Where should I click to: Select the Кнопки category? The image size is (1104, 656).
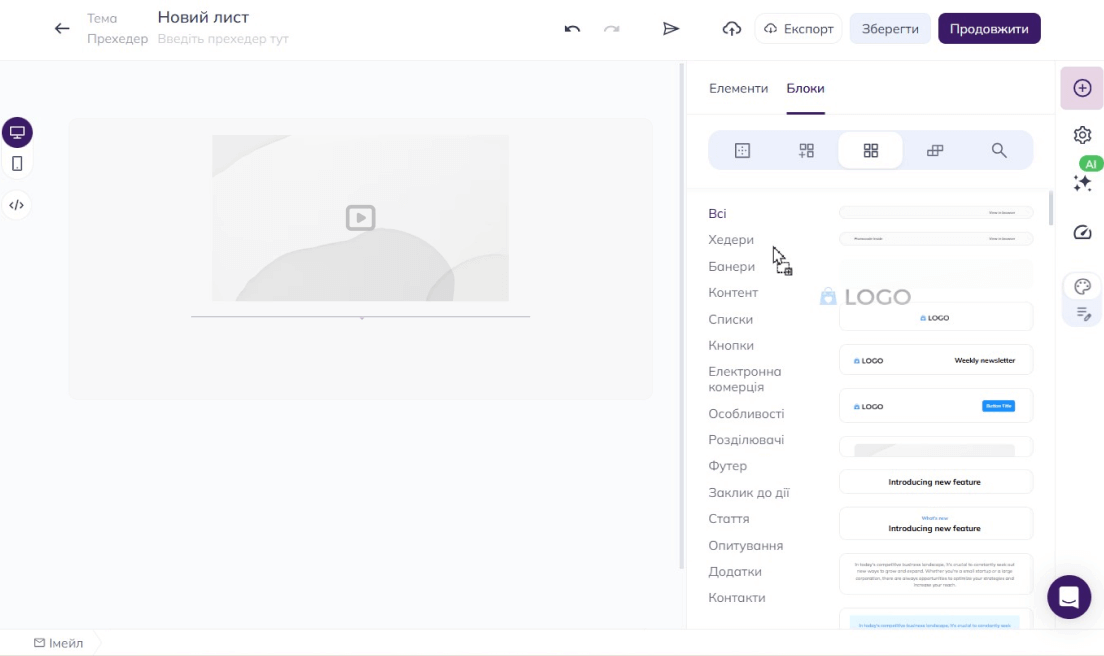[731, 346]
